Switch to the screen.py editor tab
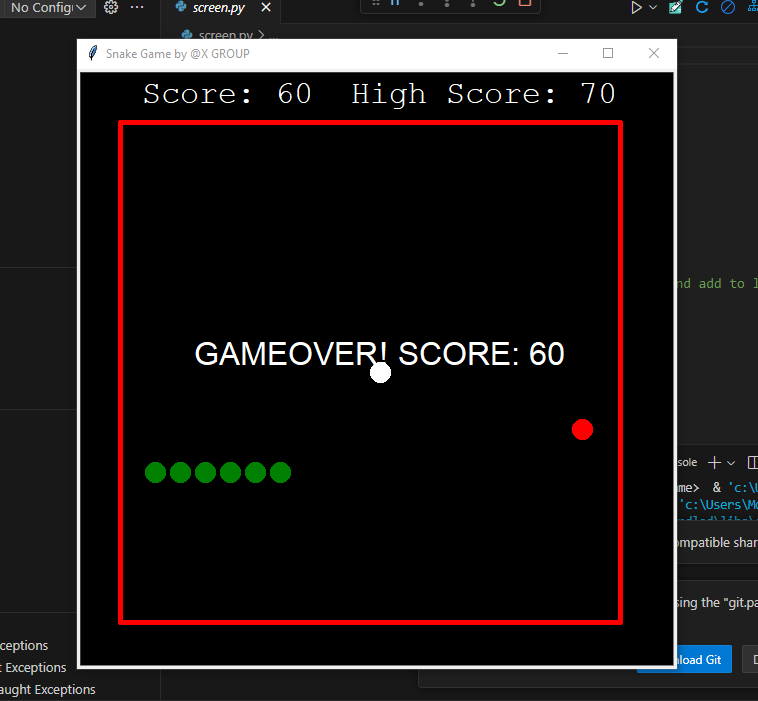 (x=218, y=8)
